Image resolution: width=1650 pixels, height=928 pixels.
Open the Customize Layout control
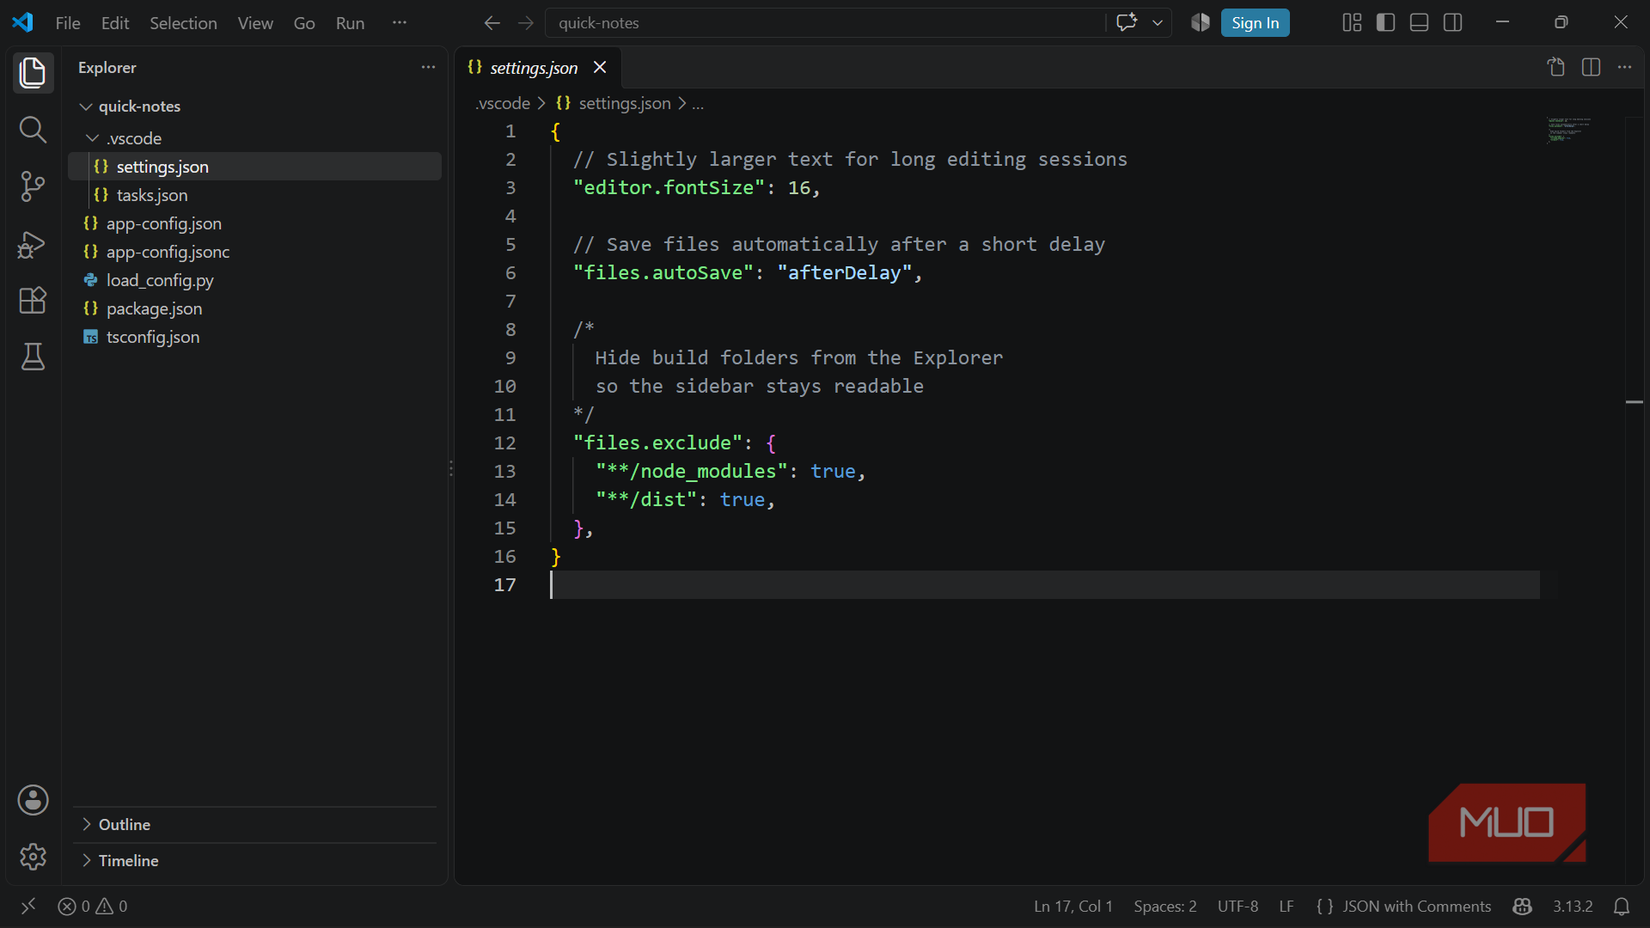click(x=1352, y=22)
